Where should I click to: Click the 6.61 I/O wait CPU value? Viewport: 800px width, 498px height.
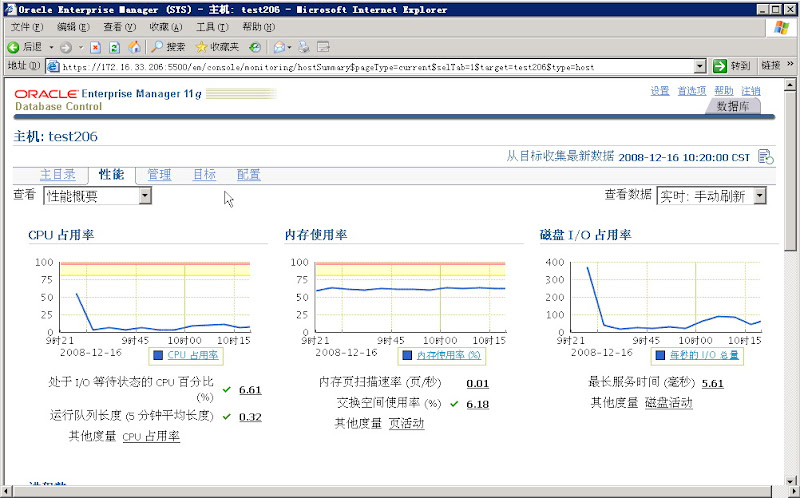(x=250, y=390)
